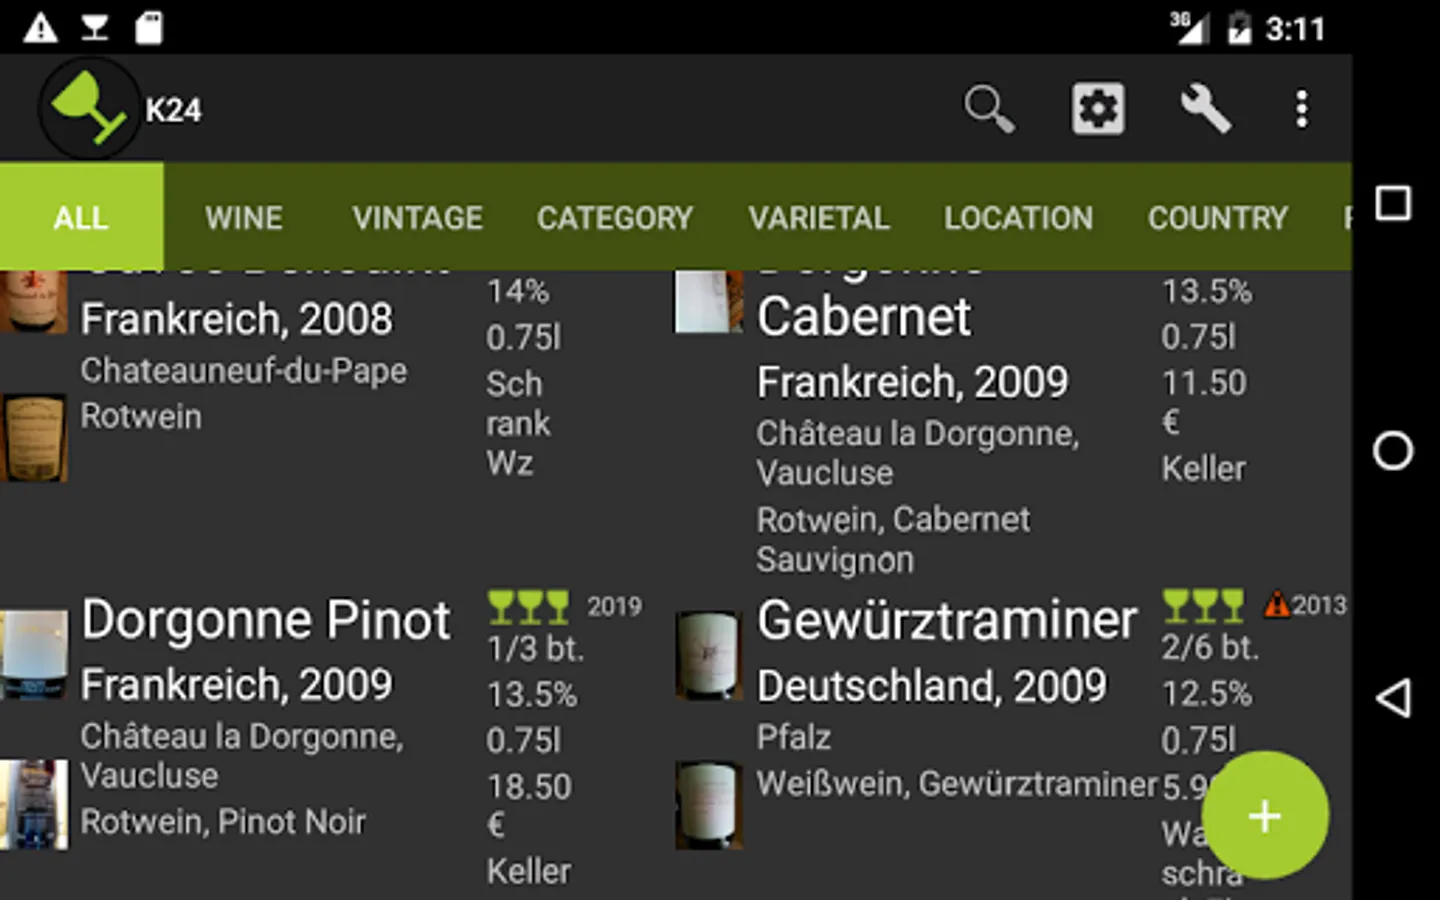Tap the warning notification icon in status bar
Image resolution: width=1440 pixels, height=900 pixels.
(40, 27)
